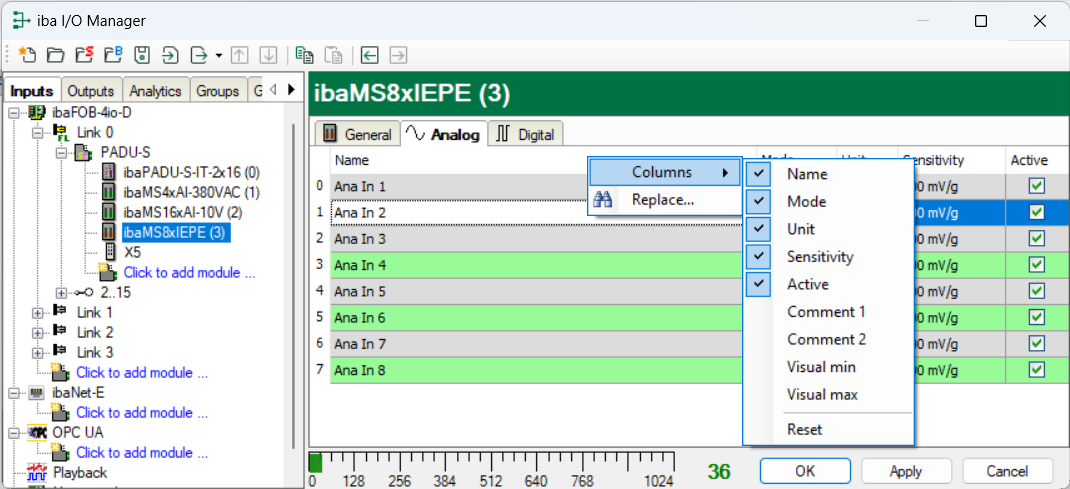1070x489 pixels.
Task: Open a configuration file folder icon
Action: pos(55,55)
